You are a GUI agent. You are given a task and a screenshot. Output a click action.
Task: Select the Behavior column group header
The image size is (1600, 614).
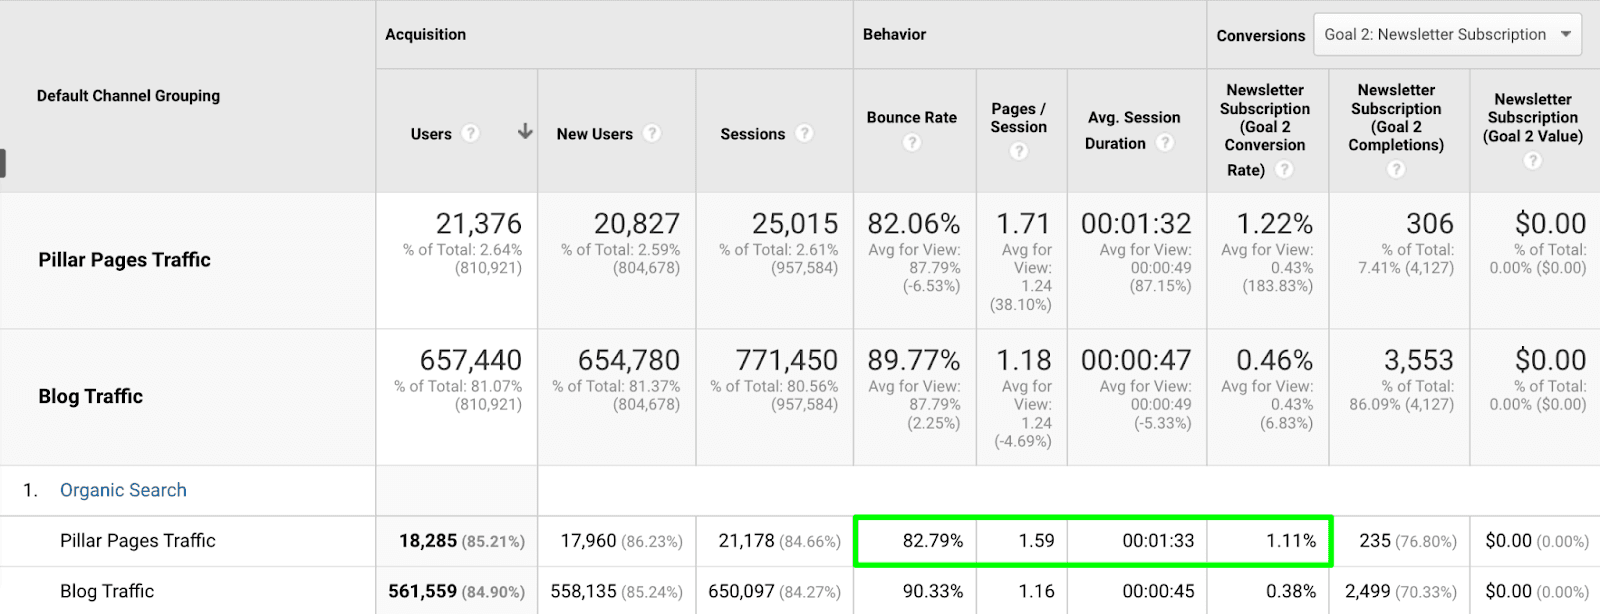[x=894, y=34]
